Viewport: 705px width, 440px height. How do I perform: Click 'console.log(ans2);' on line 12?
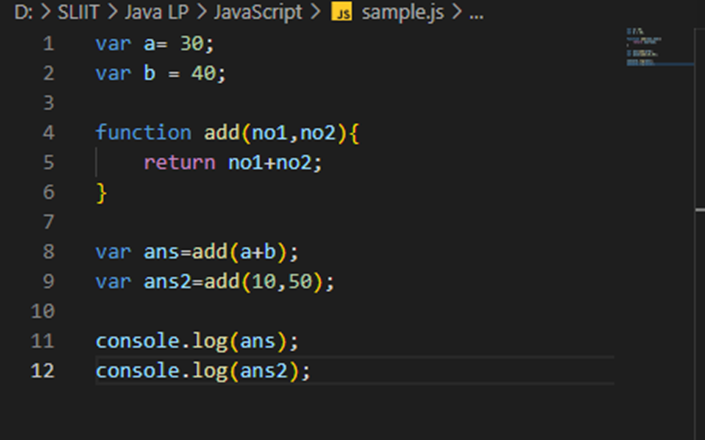(203, 371)
